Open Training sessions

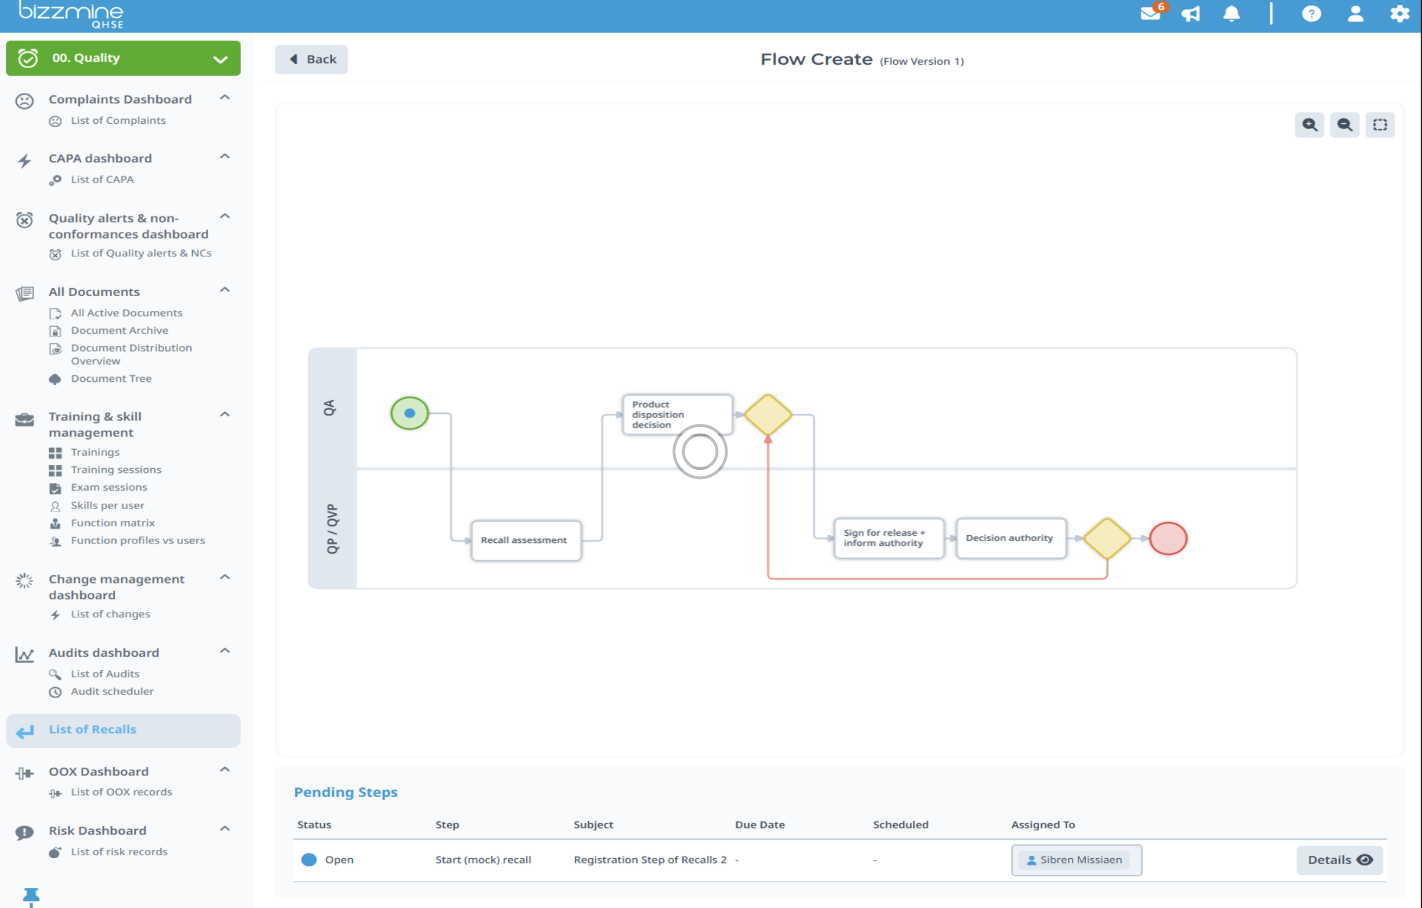116,470
